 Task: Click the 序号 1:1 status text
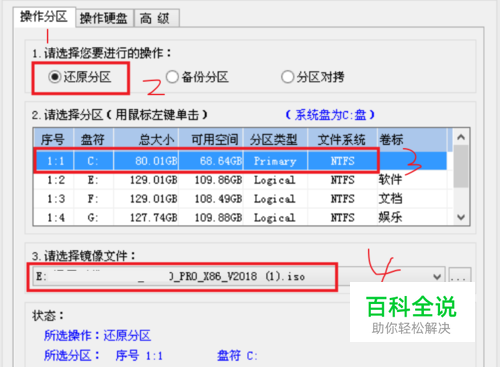pos(139,356)
